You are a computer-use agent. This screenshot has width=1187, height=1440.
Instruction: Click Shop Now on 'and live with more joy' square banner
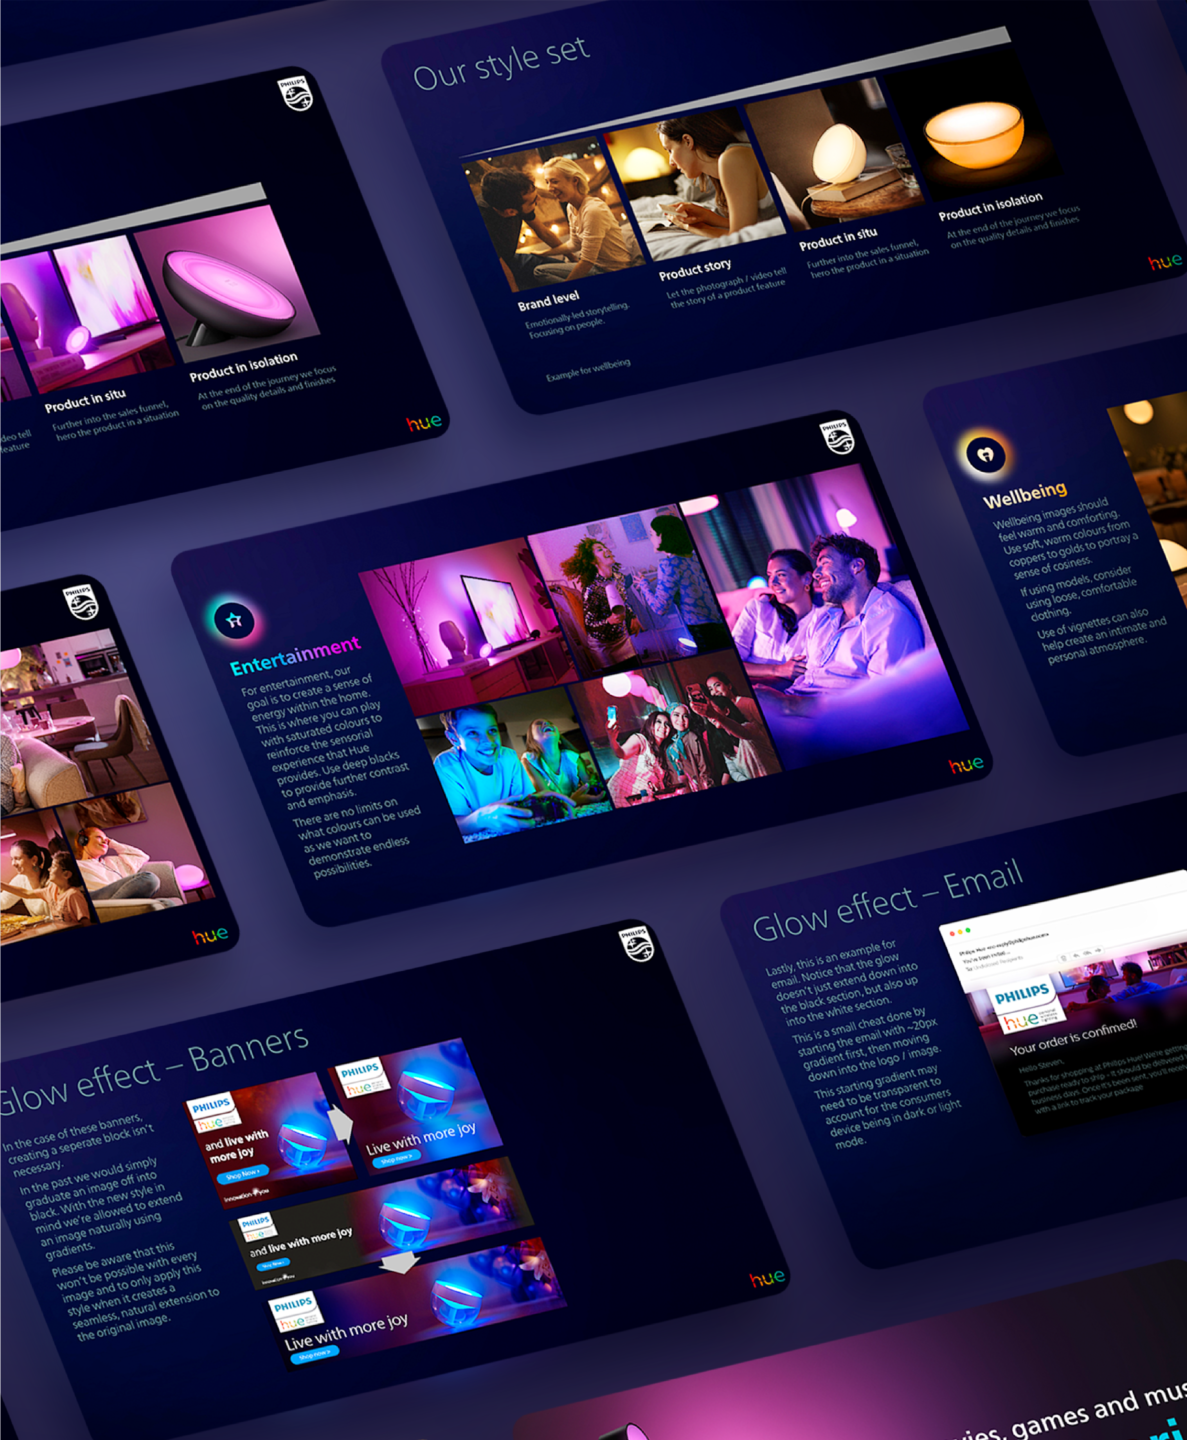(x=242, y=1174)
